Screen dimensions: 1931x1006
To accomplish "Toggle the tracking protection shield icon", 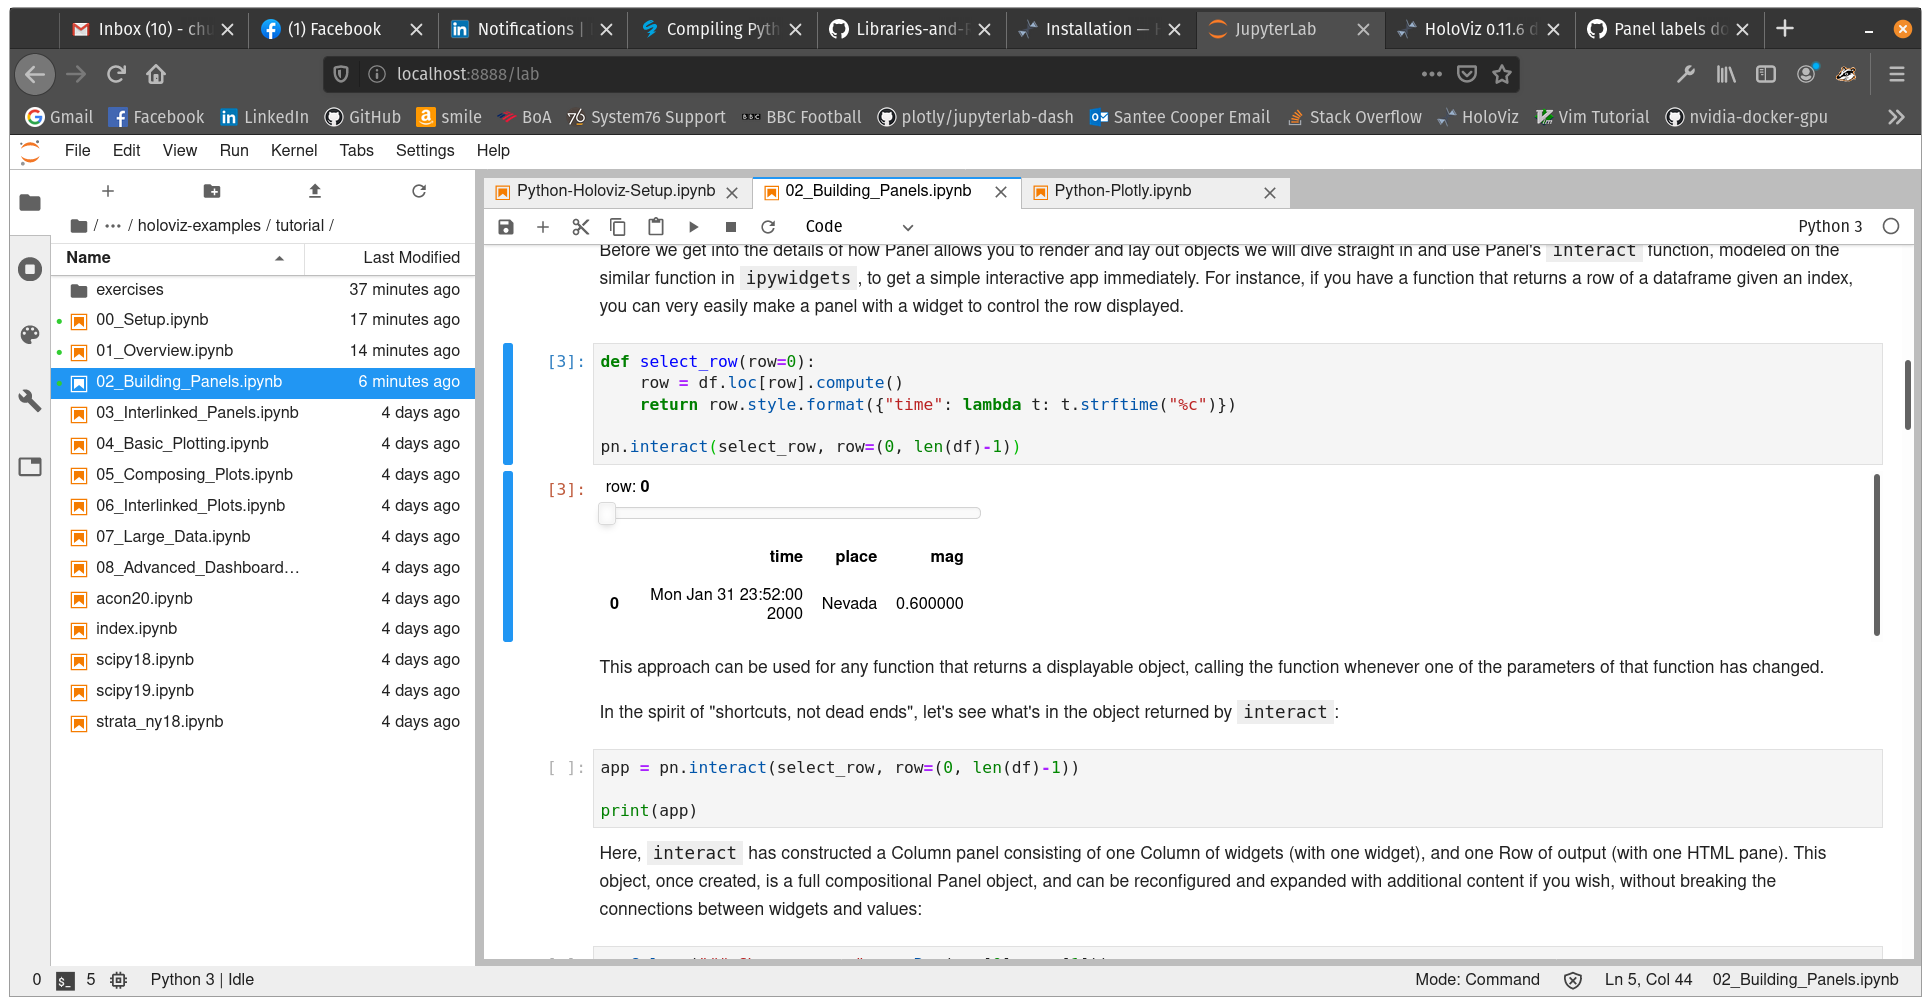I will pos(341,73).
